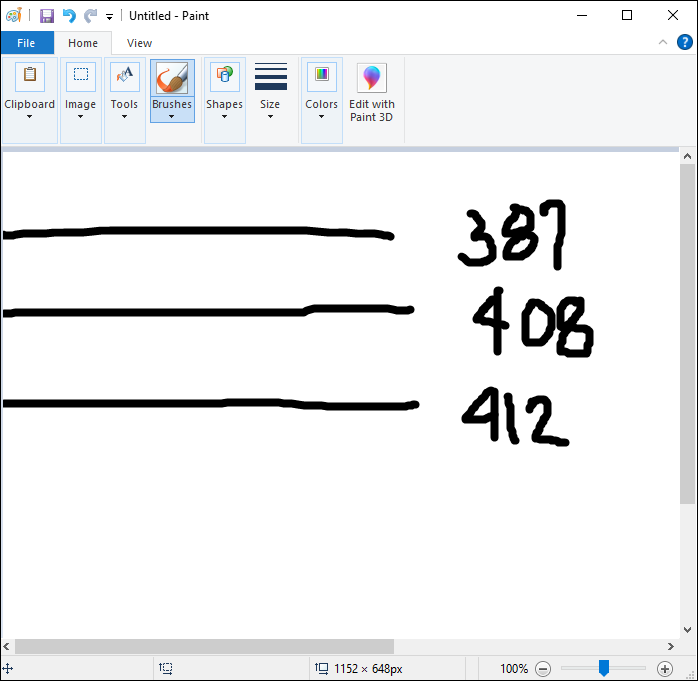
Task: Open Edit with Paint 3D
Action: (372, 93)
